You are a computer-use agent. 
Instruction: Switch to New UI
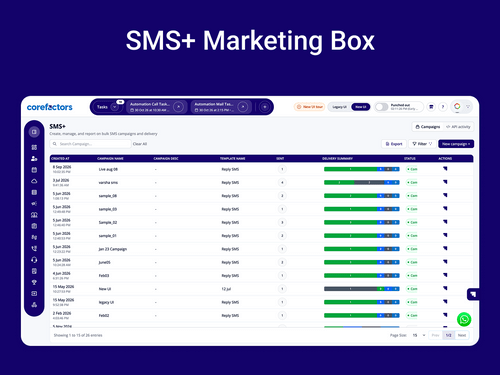[360, 107]
